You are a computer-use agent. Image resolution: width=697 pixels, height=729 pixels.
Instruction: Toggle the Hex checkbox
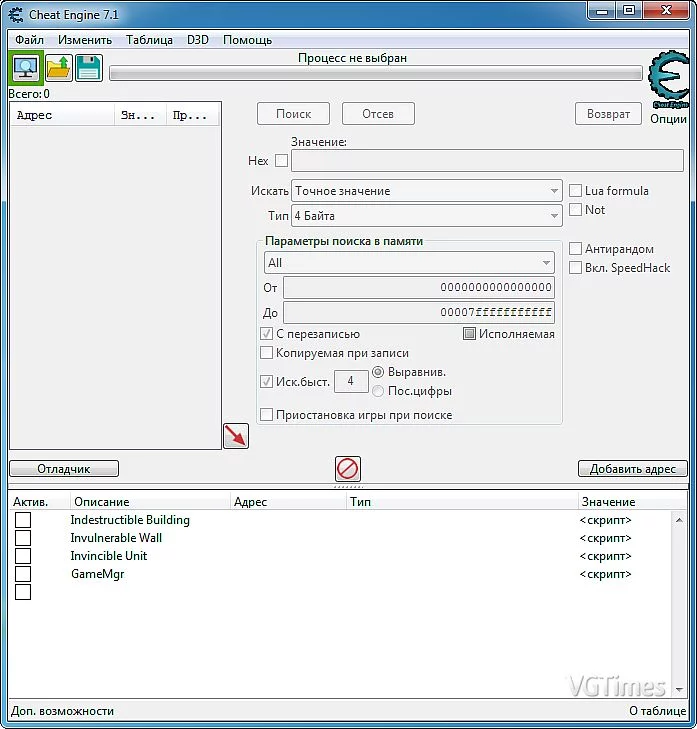[281, 160]
